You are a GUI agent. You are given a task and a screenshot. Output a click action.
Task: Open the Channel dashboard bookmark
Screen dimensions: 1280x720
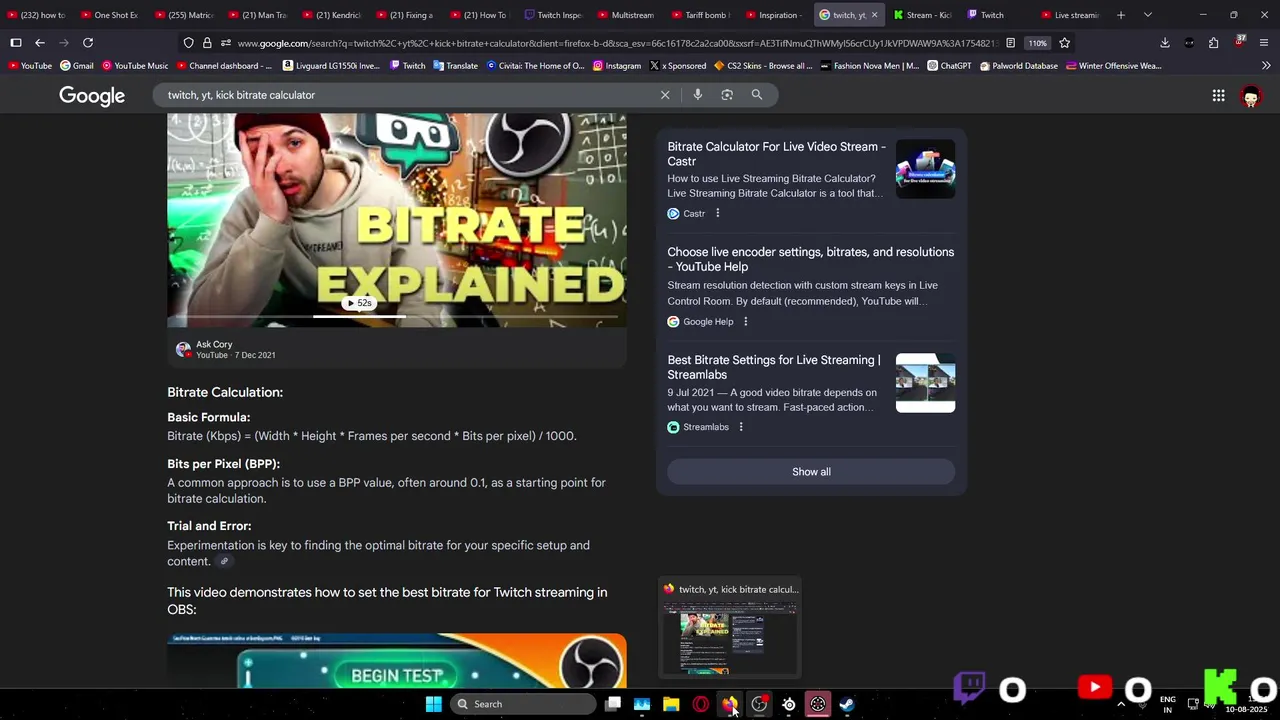click(x=224, y=66)
